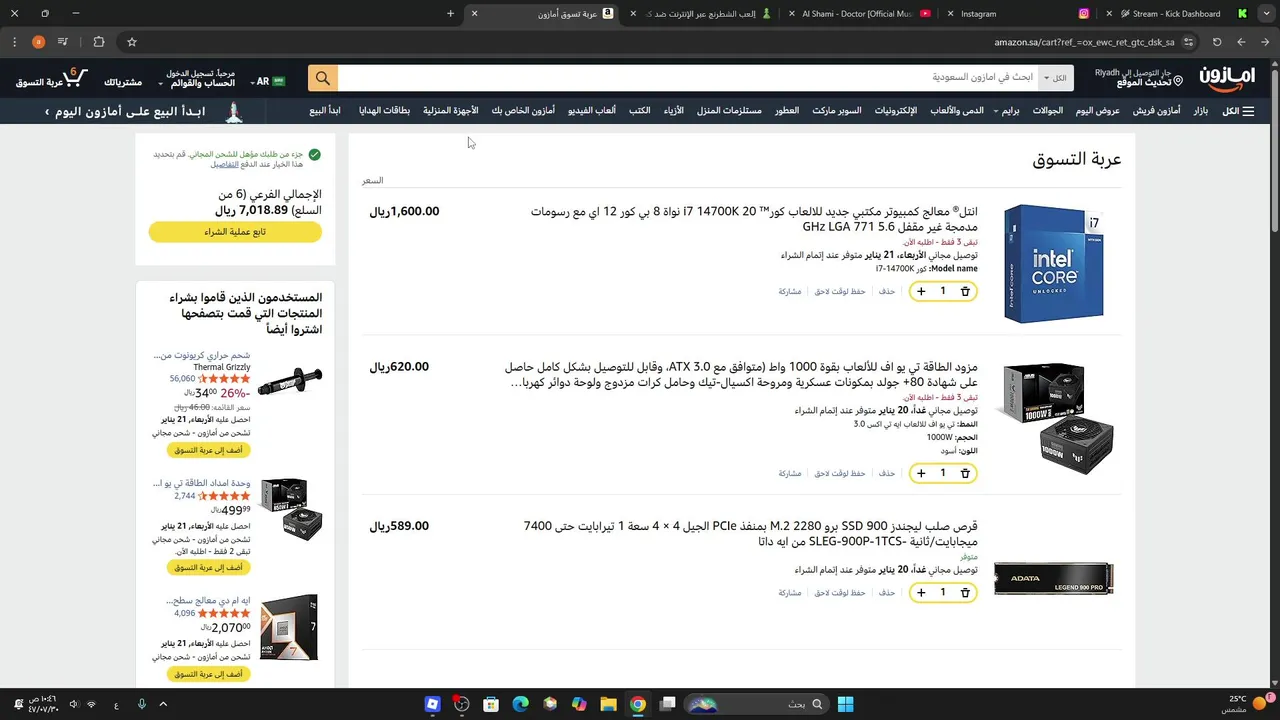Add AMD processor 2,070 to cart

(x=209, y=674)
